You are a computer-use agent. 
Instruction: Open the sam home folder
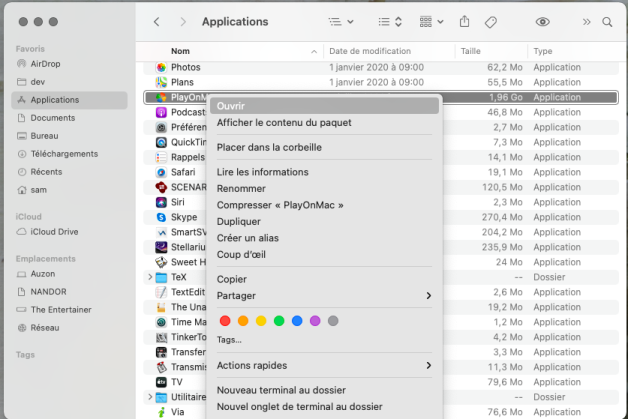70,190
